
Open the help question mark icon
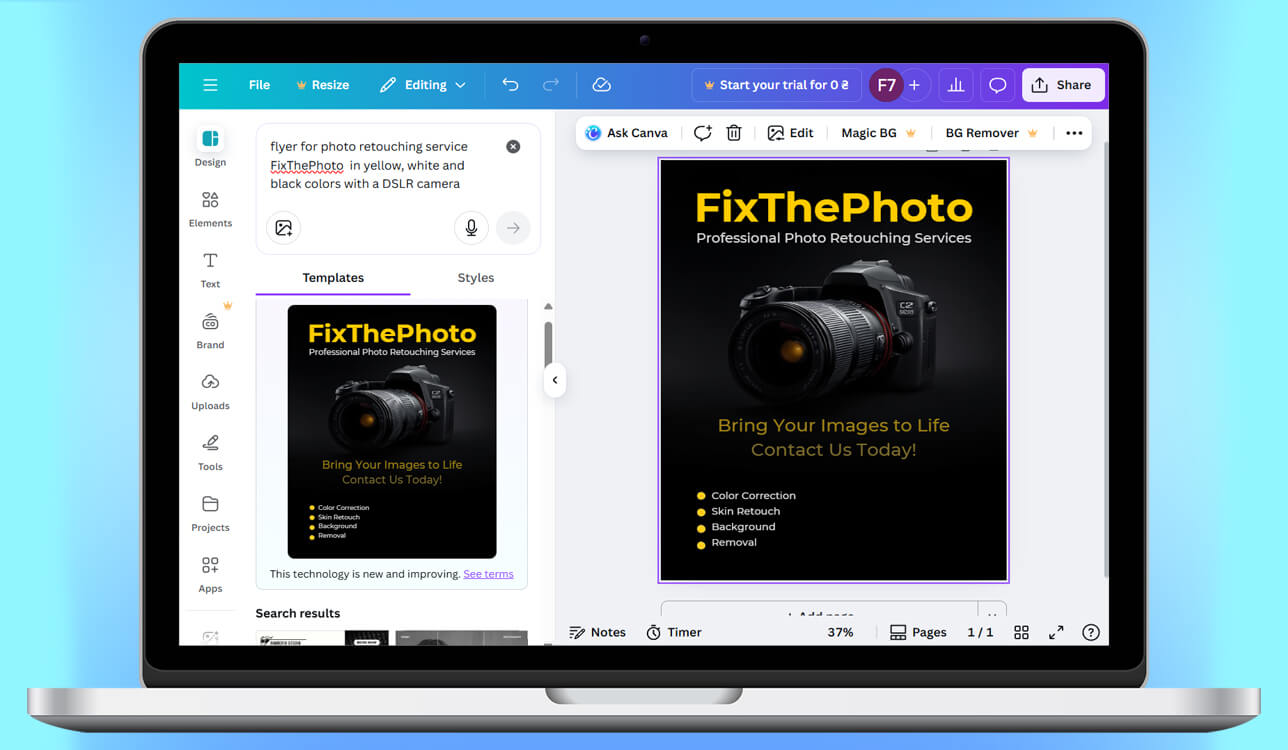pyautogui.click(x=1091, y=632)
